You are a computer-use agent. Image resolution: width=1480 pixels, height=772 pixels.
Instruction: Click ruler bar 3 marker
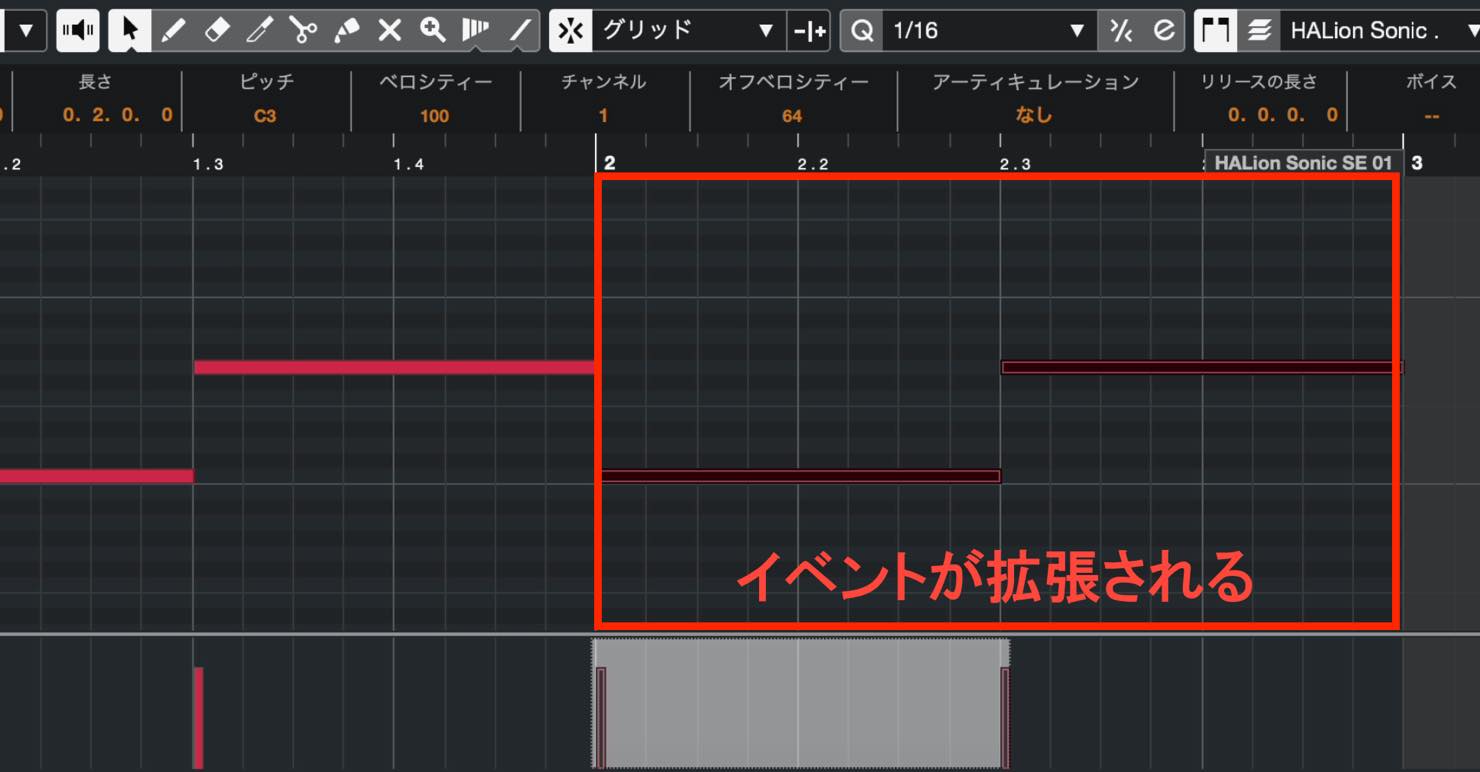pyautogui.click(x=1415, y=163)
